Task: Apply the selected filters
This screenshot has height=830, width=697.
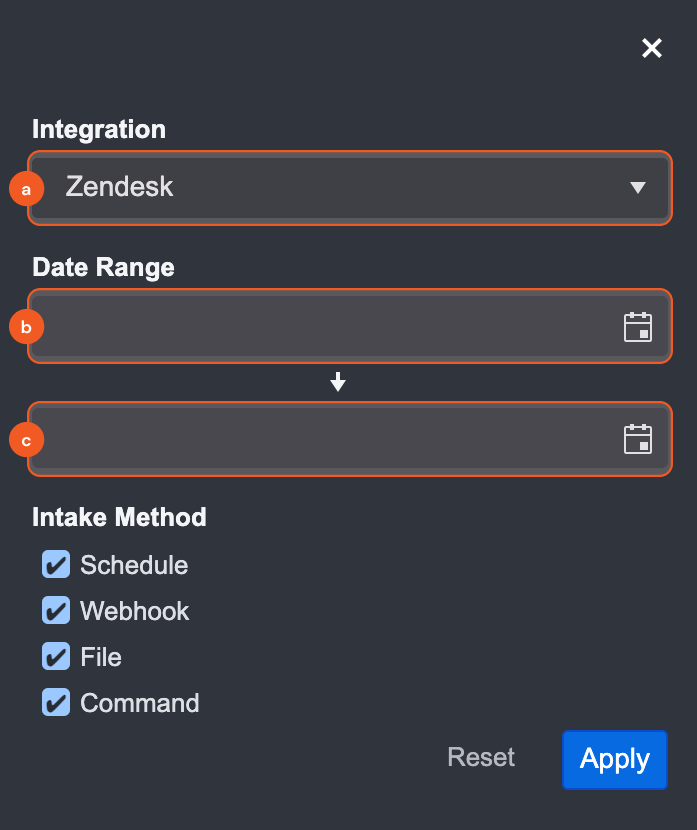Action: click(614, 759)
